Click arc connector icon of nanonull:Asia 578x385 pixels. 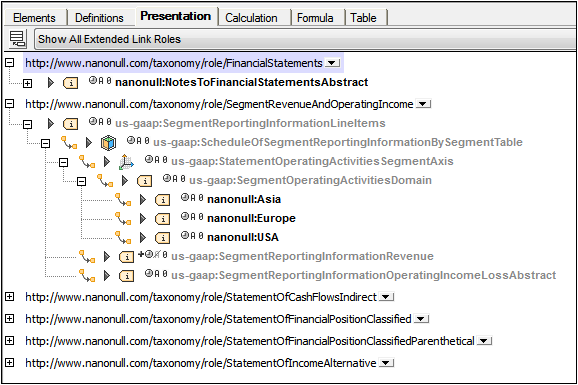pyautogui.click(x=123, y=200)
